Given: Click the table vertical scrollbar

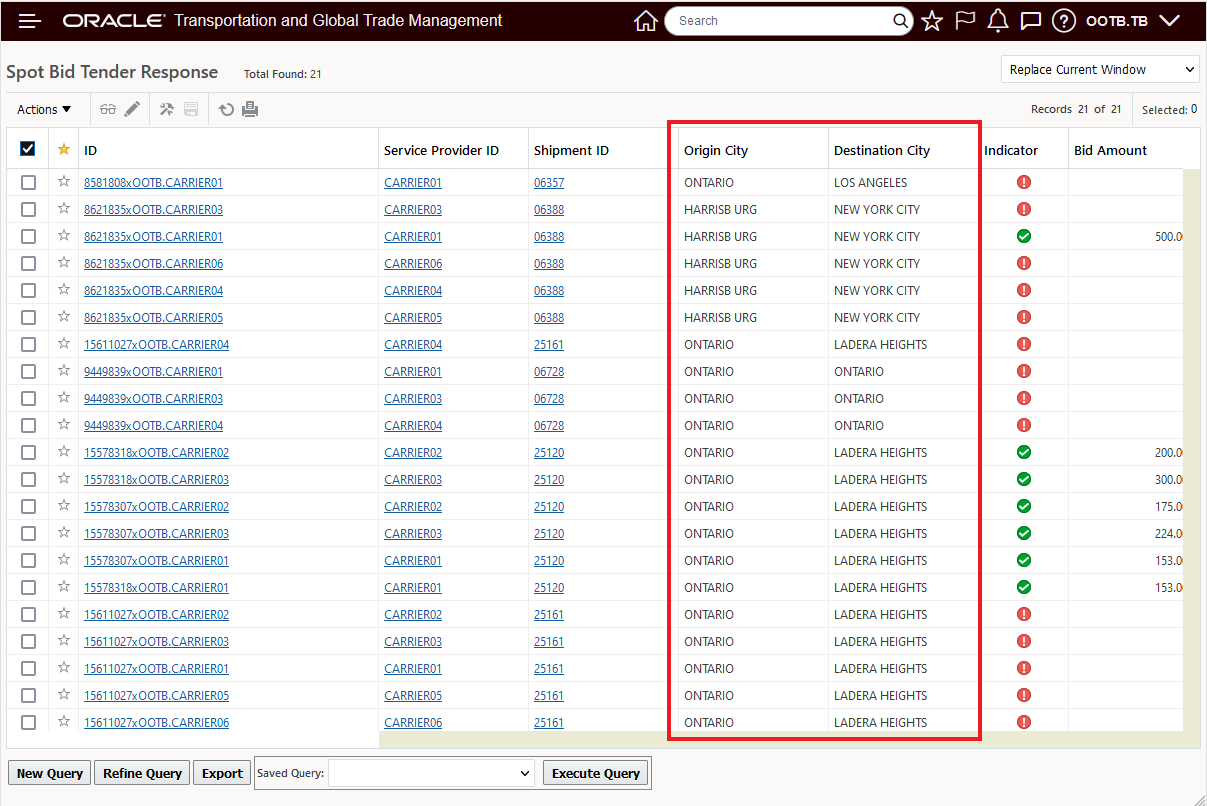Looking at the screenshot, I should click(1191, 450).
